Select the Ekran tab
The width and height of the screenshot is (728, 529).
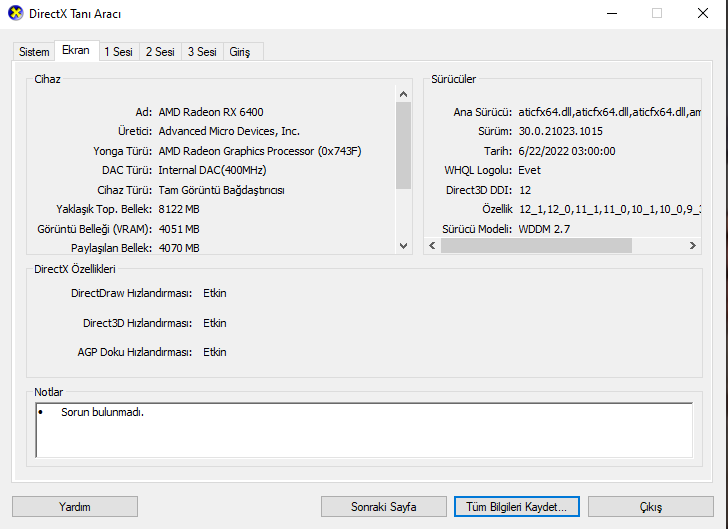(76, 50)
